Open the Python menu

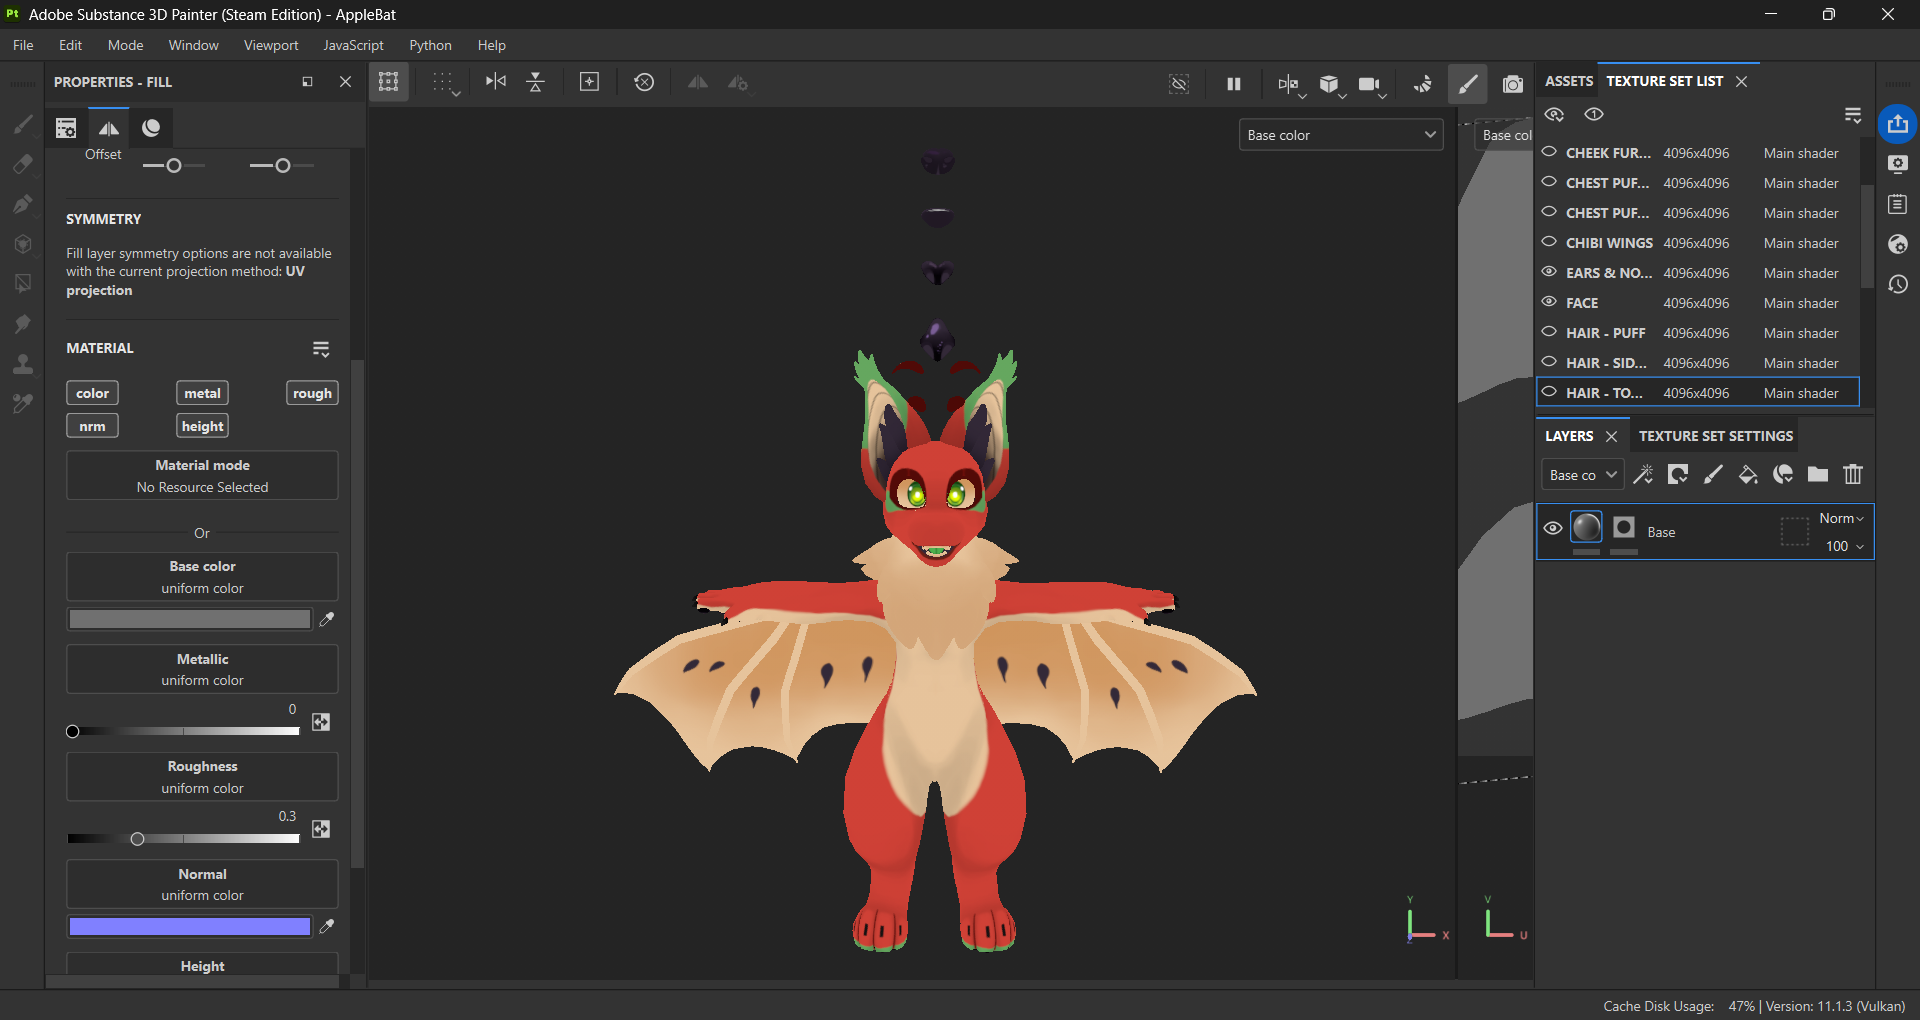pyautogui.click(x=430, y=45)
